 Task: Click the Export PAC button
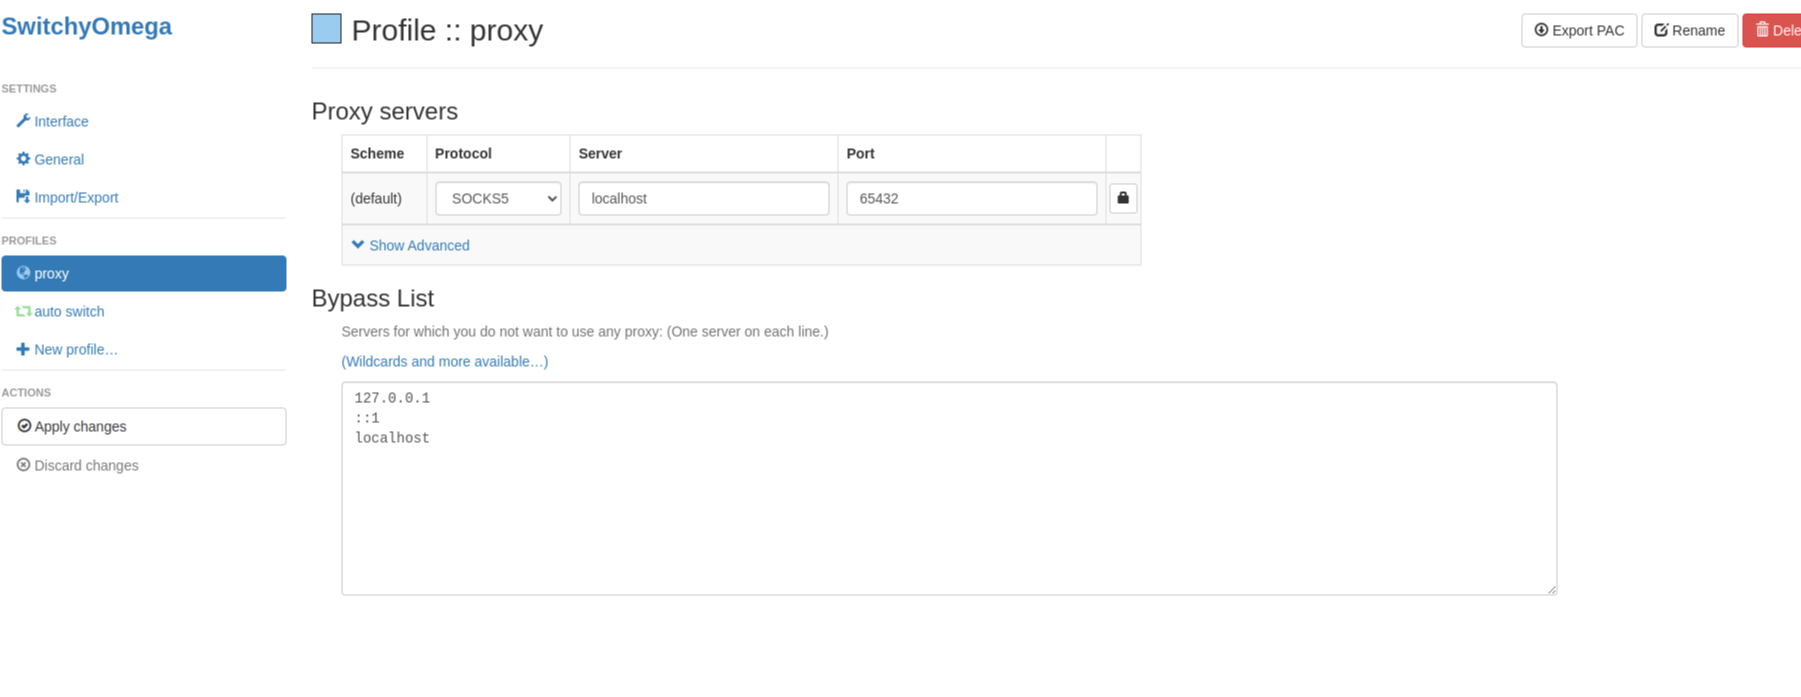click(1578, 31)
